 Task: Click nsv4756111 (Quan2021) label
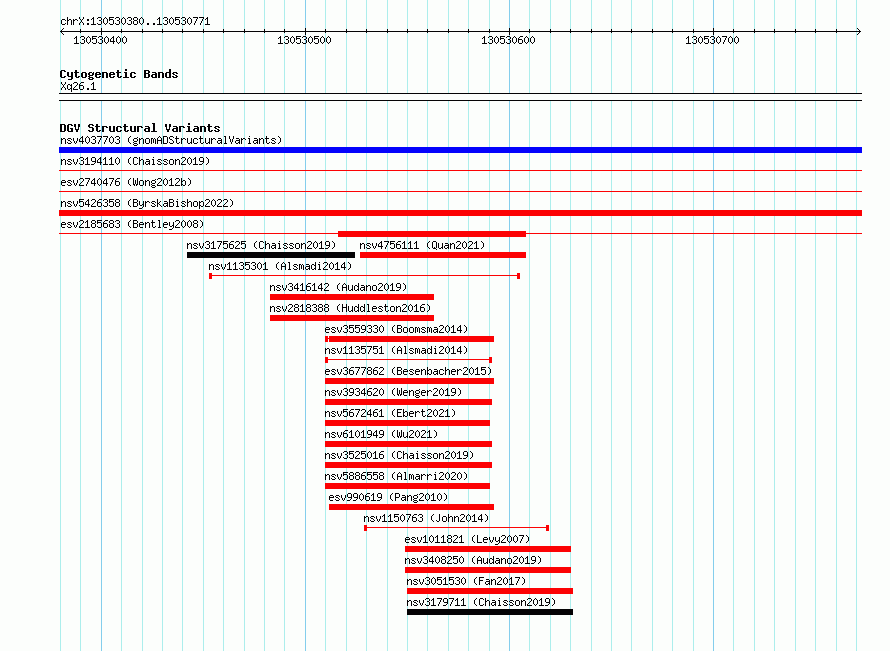[x=422, y=245]
